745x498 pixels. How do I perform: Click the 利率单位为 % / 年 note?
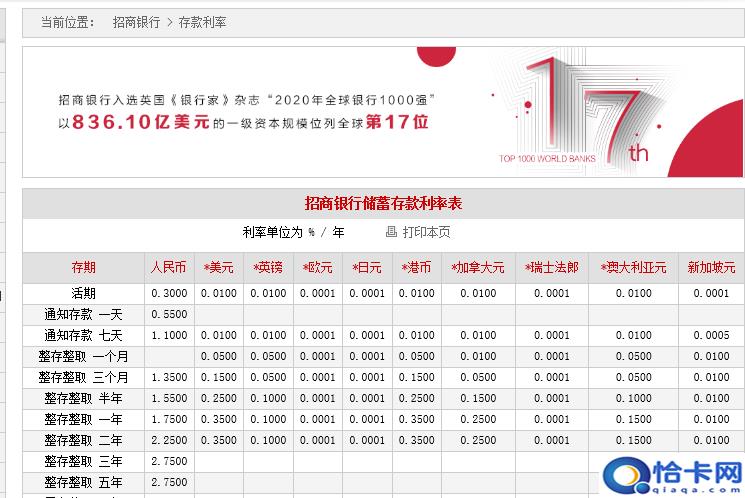(293, 232)
